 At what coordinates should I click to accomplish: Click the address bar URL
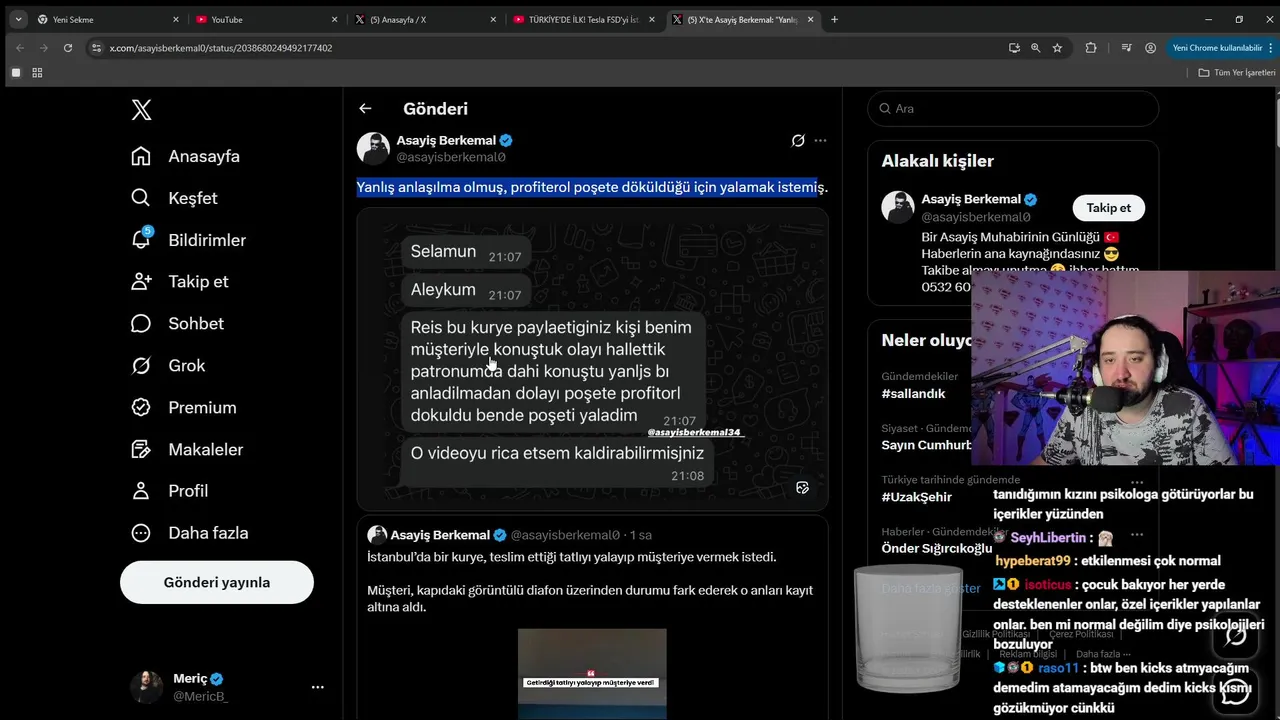220,48
